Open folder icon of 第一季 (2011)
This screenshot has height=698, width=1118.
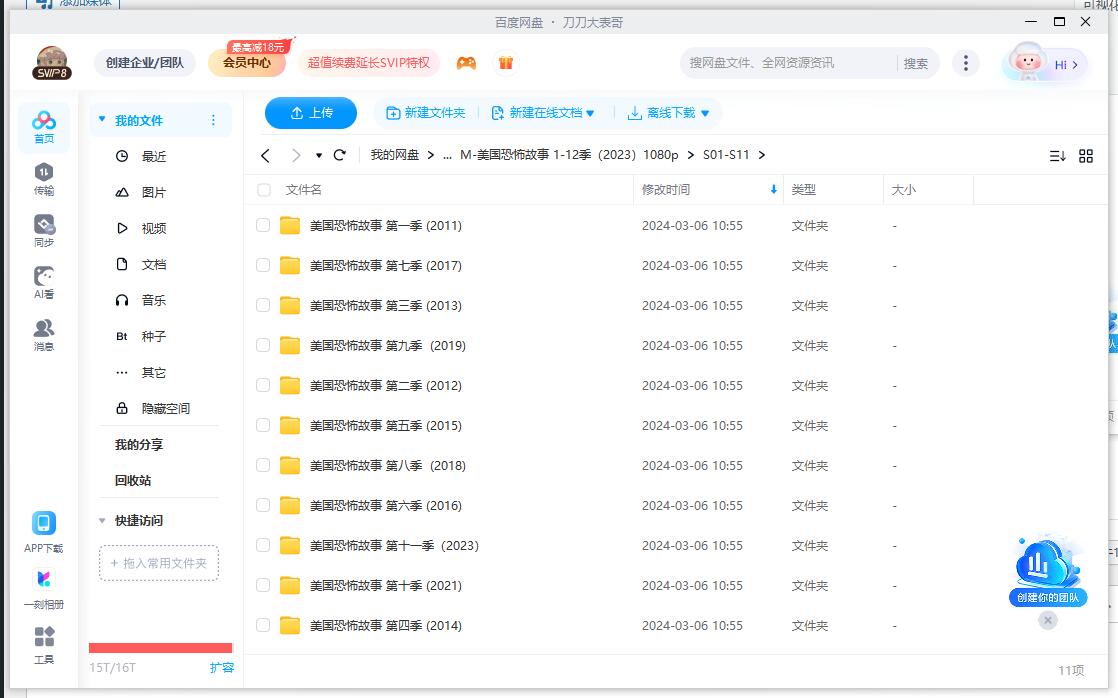[289, 226]
